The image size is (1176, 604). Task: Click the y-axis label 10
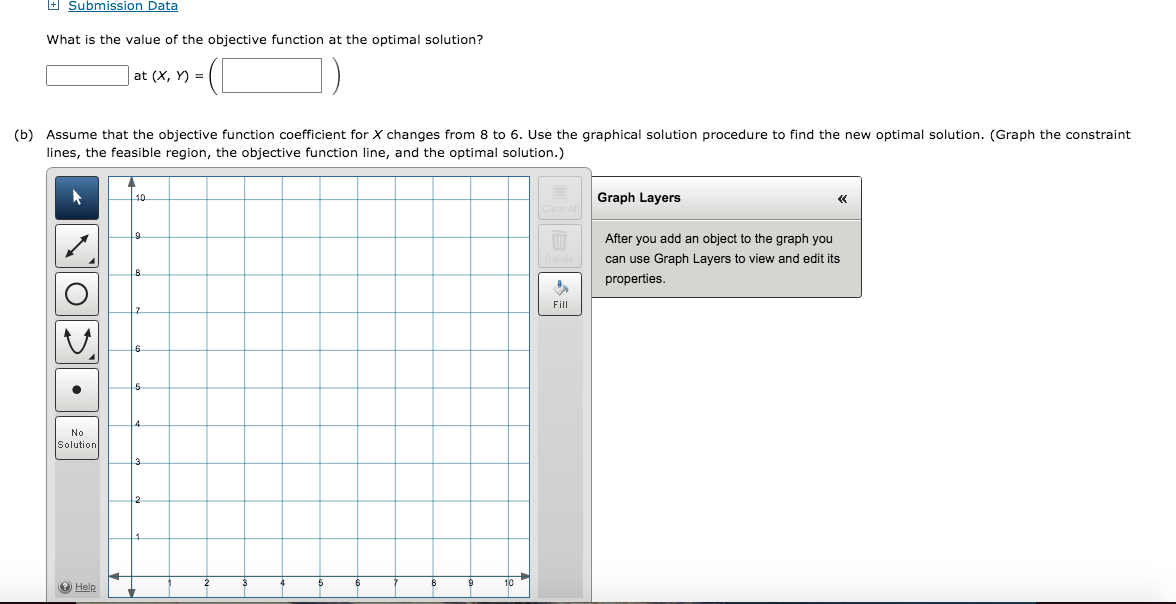(x=140, y=198)
